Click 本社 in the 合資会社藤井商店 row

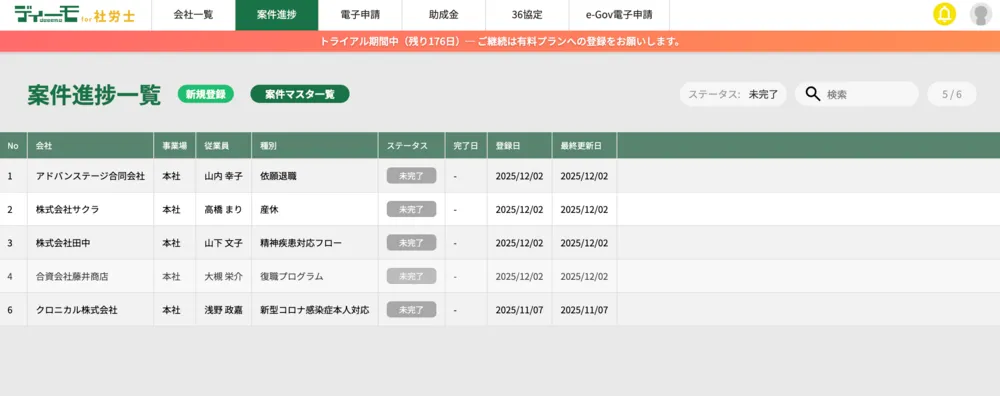tap(171, 277)
